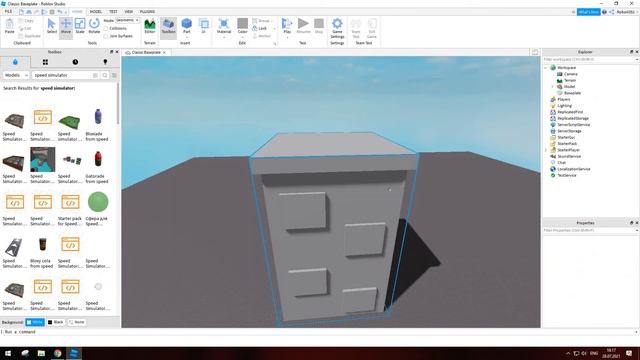Viewport: 640px width, 360px height.
Task: Open File Explorer from taskbar
Action: [x=41, y=353]
